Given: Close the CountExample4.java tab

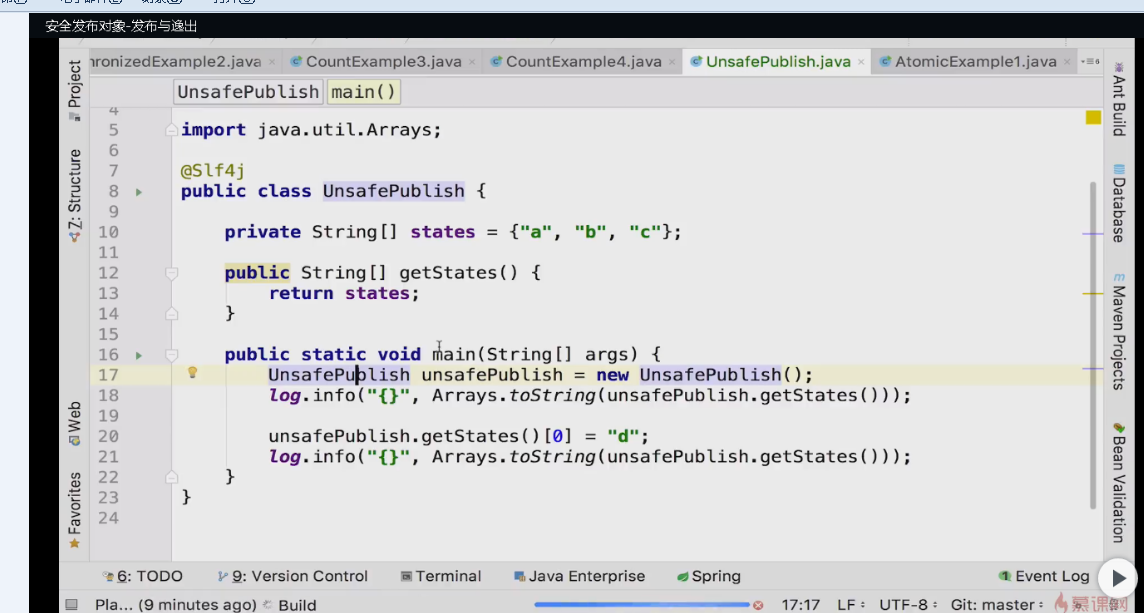Looking at the screenshot, I should [x=672, y=63].
